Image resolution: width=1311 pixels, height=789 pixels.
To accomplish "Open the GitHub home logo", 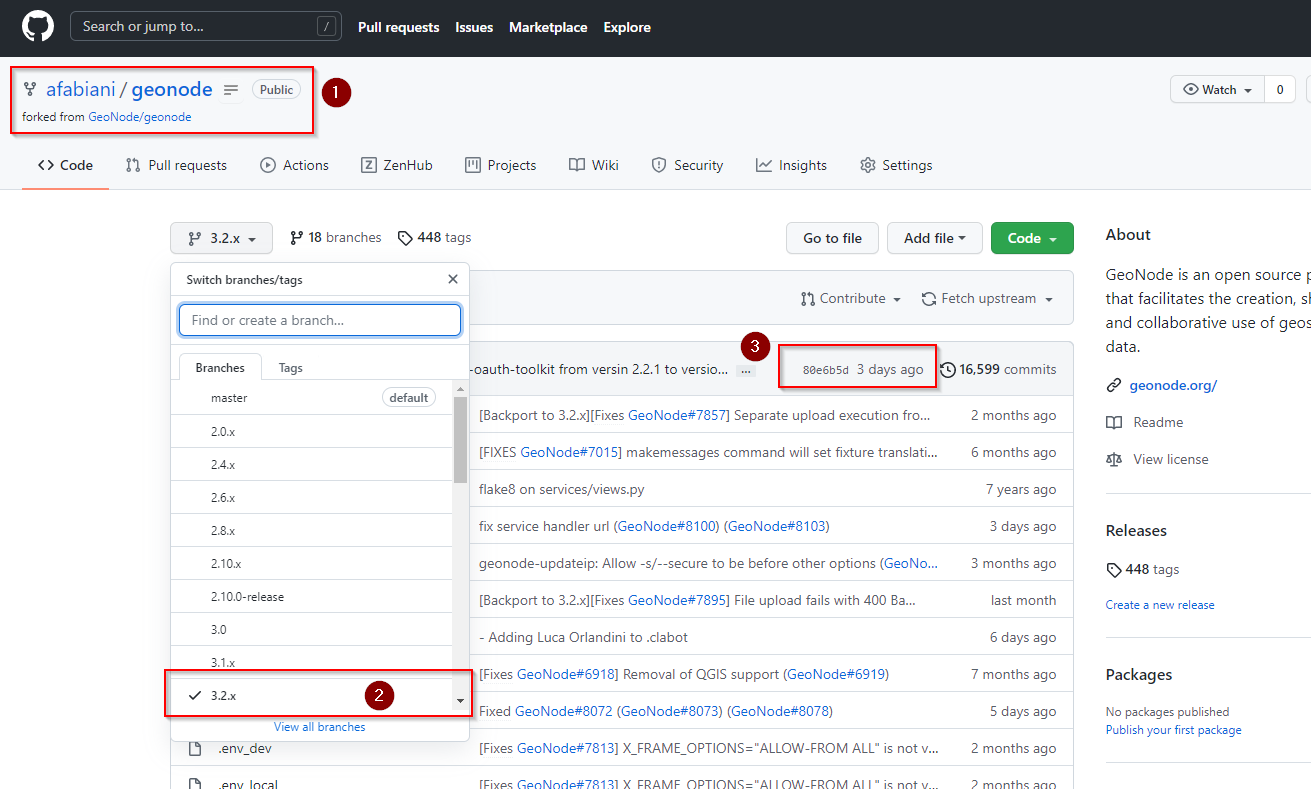I will [38, 27].
